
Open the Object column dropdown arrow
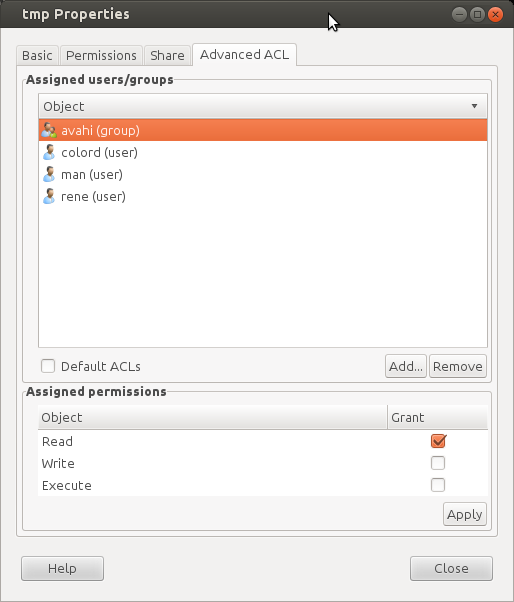point(474,106)
